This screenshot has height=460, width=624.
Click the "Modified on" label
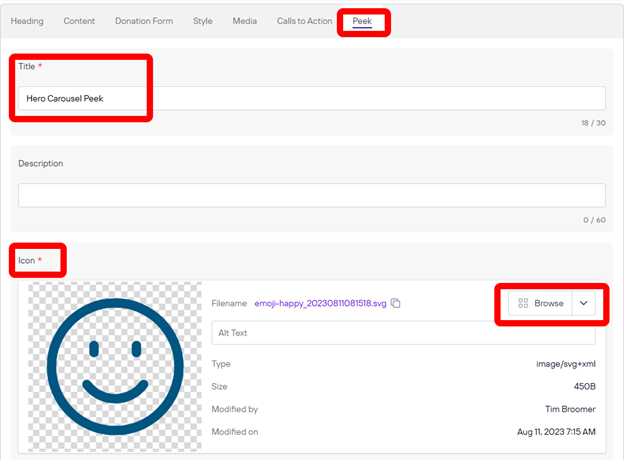(x=235, y=432)
